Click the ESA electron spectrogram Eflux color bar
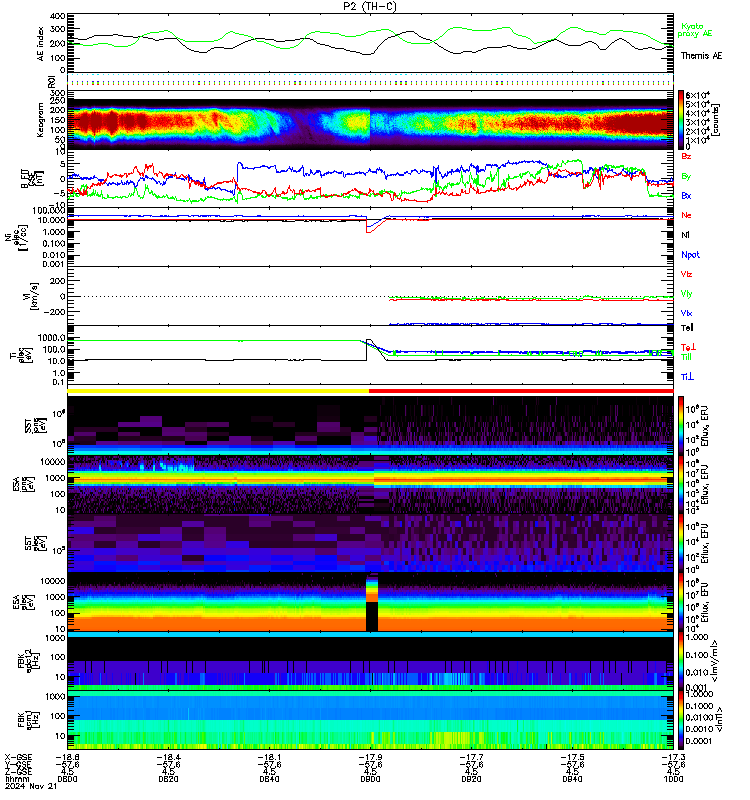This screenshot has height=800, width=750. (681, 603)
